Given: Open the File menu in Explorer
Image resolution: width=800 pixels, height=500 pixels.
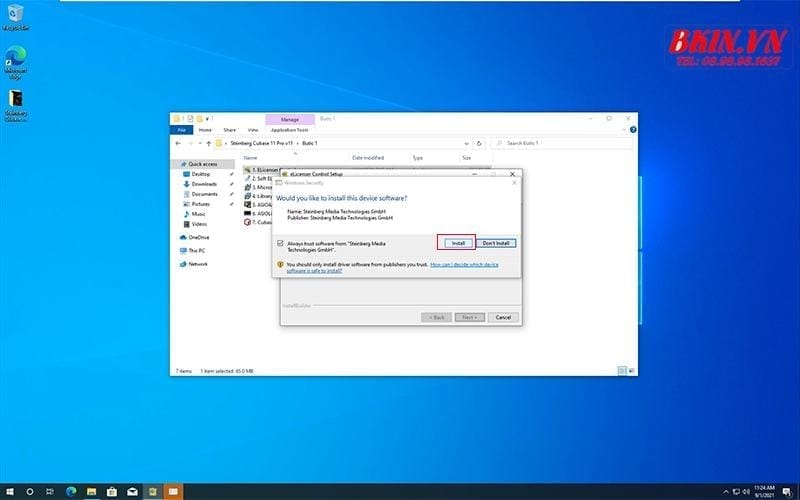Looking at the screenshot, I should click(x=182, y=130).
